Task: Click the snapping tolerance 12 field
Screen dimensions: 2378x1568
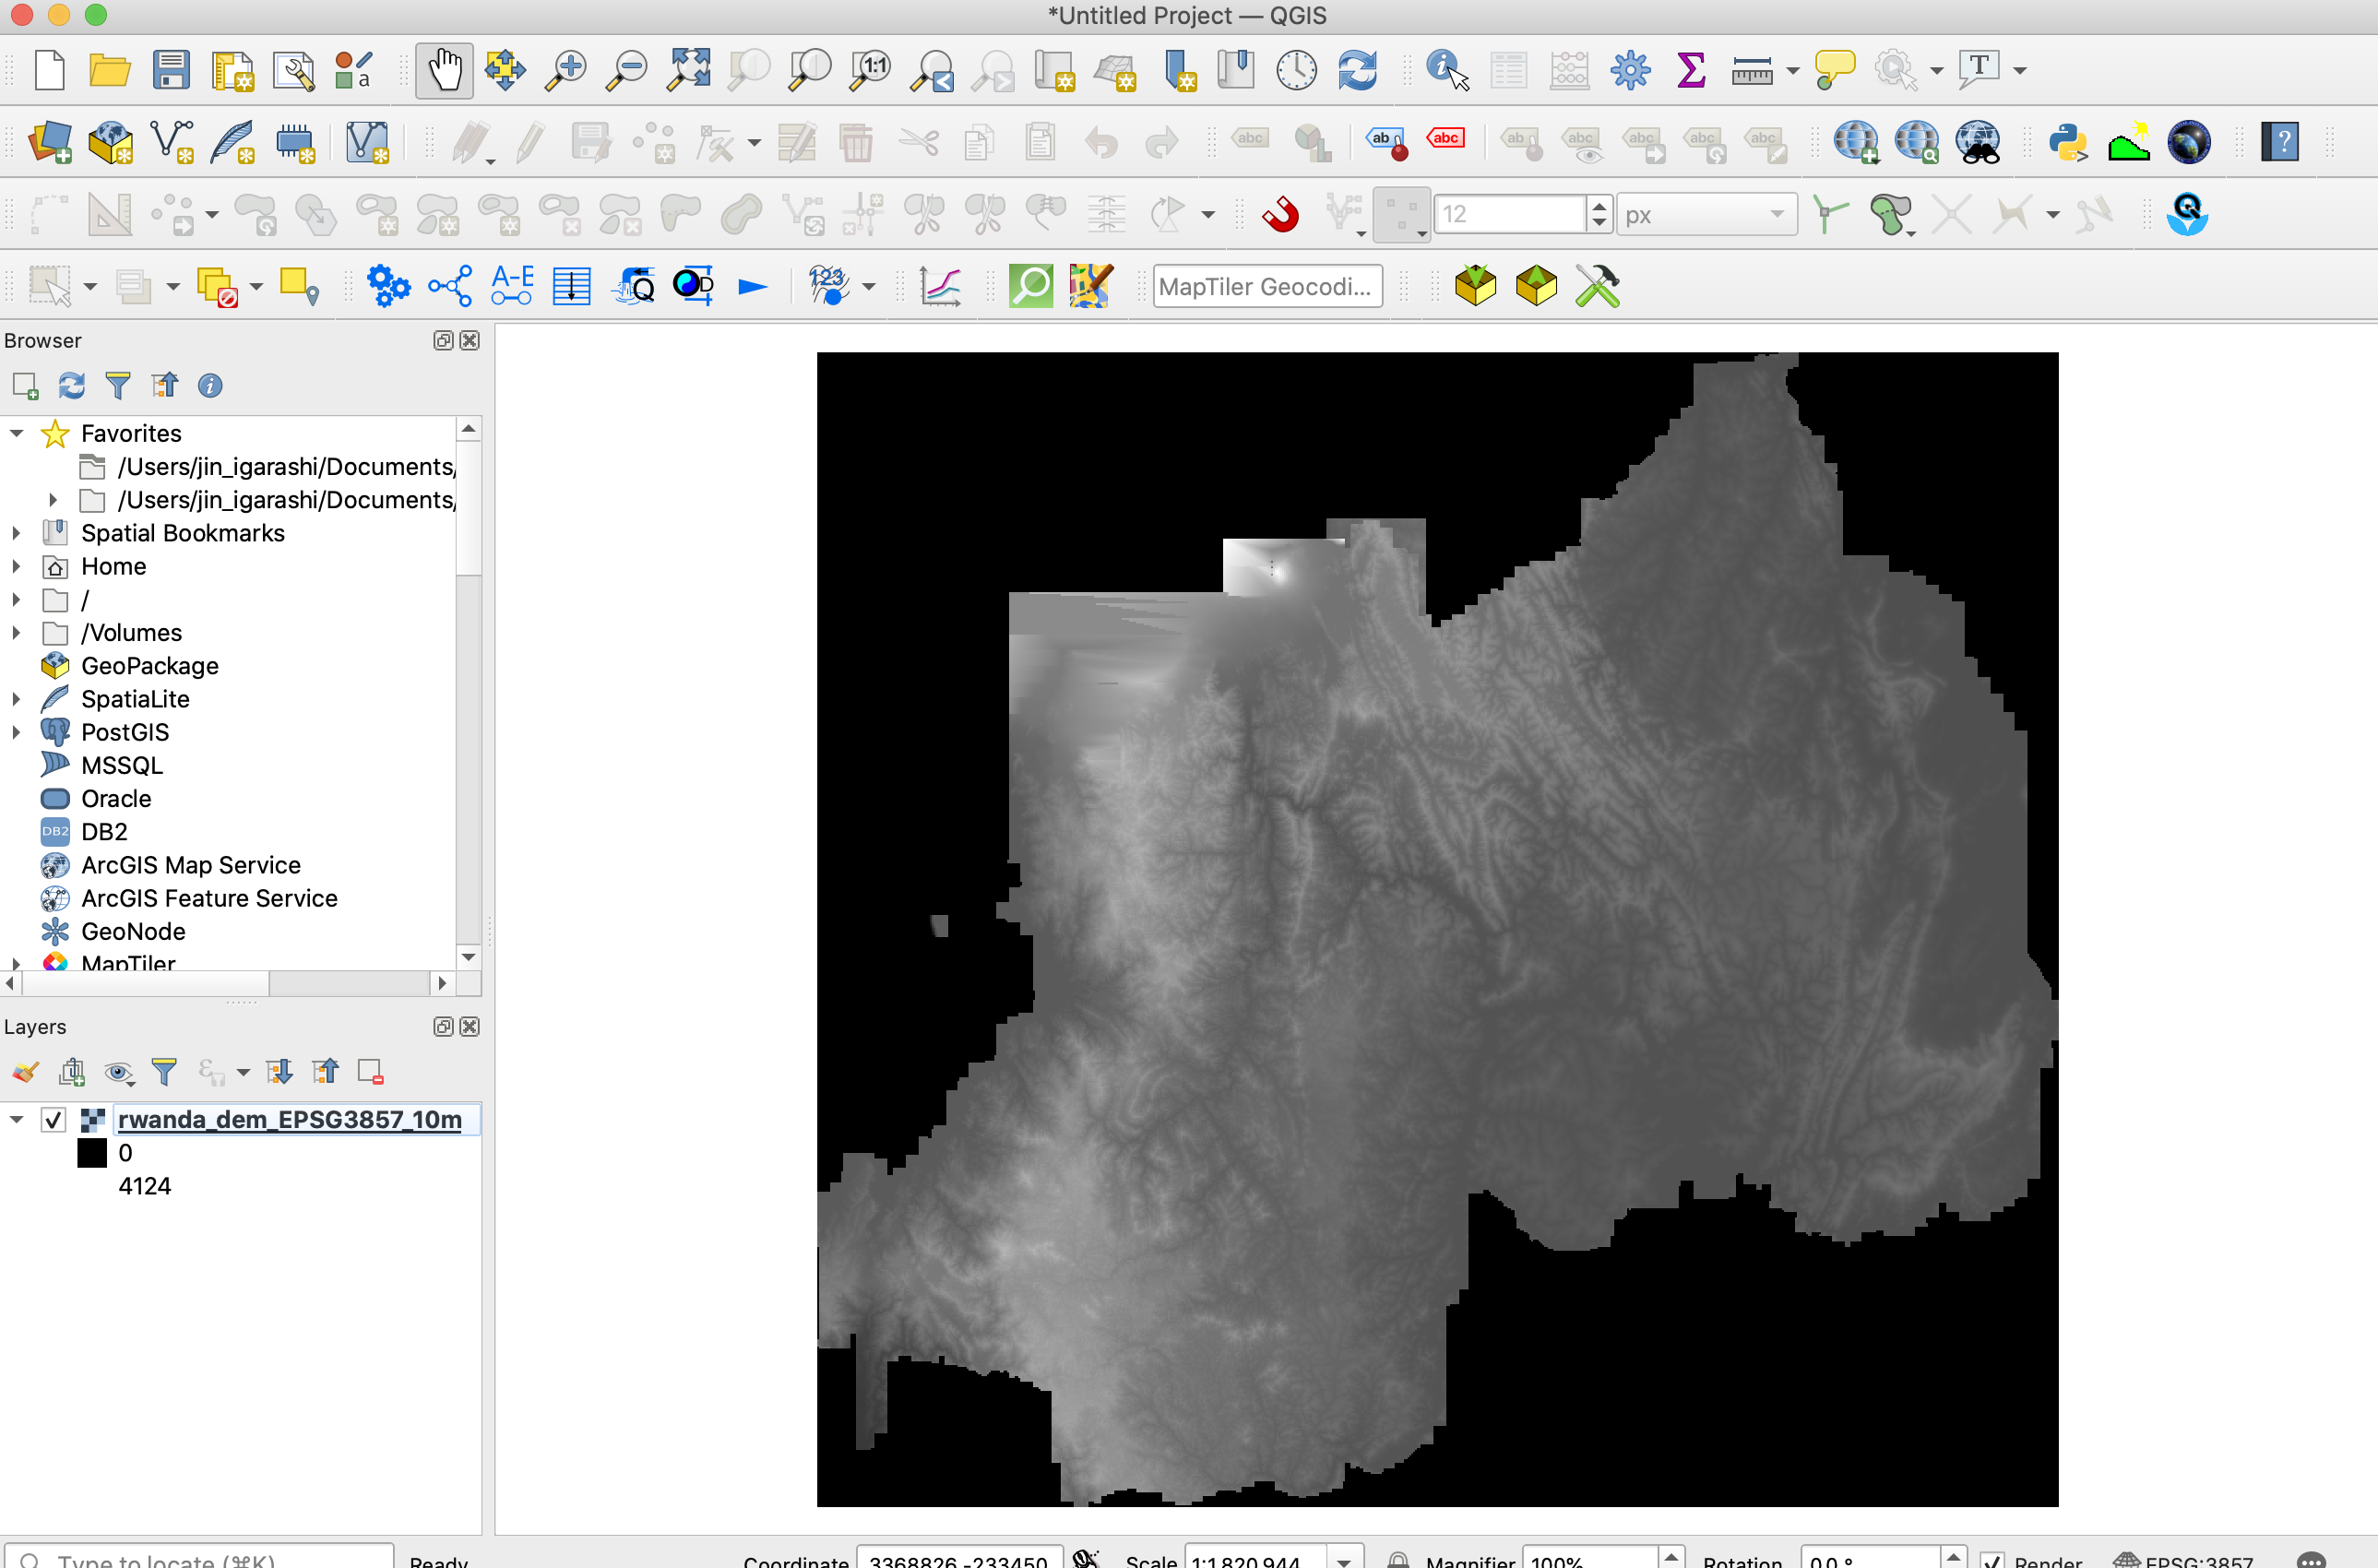Action: click(1509, 214)
